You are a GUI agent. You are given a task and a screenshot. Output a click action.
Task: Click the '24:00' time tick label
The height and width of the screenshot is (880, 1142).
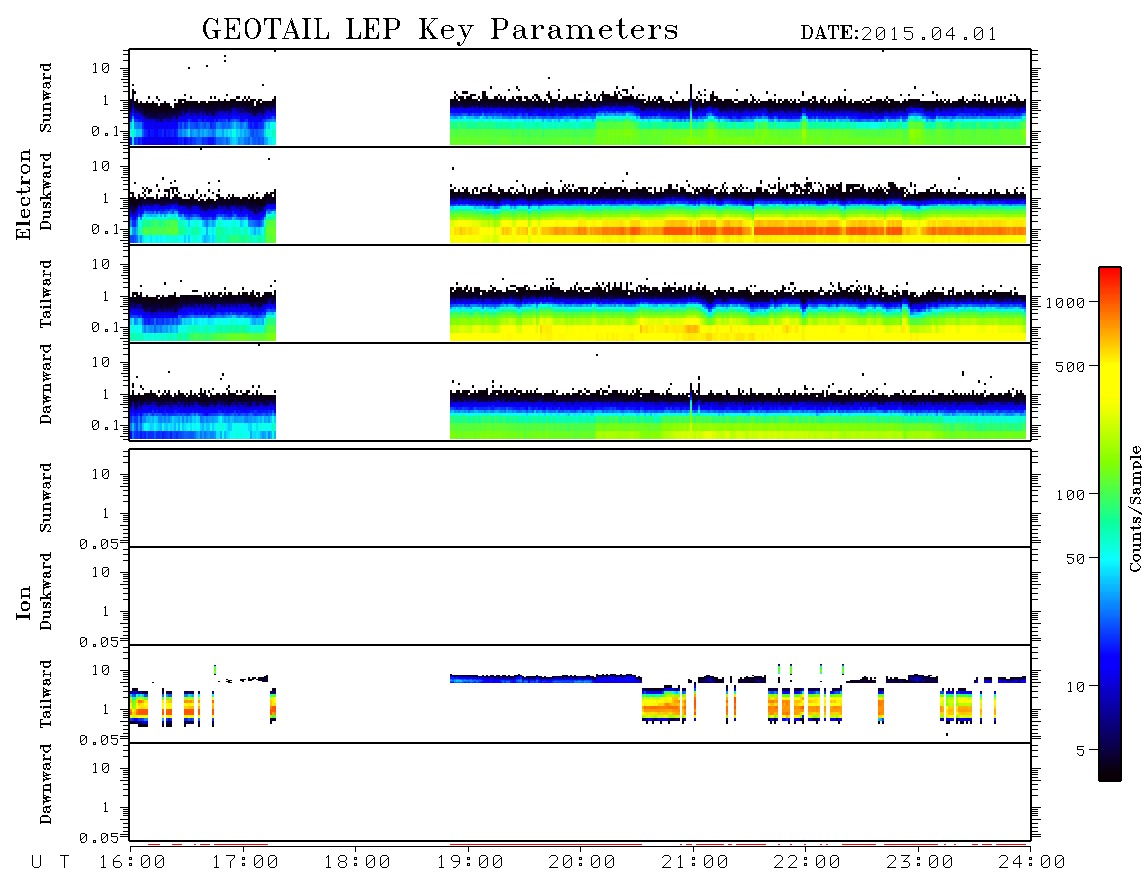(1032, 863)
